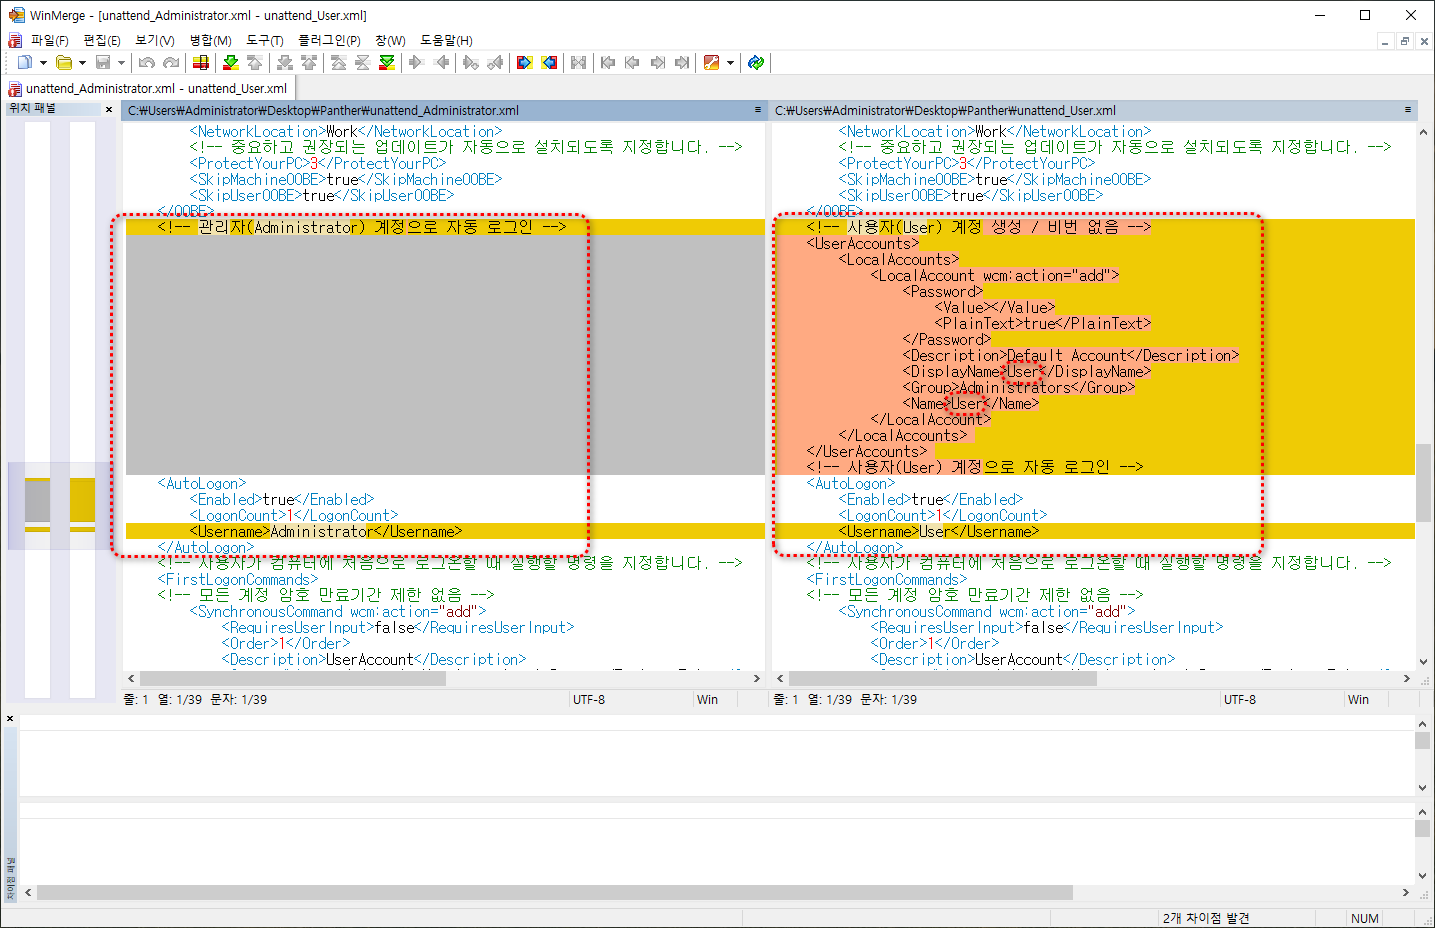Click the Redo toolbar icon
This screenshot has width=1435, height=928.
pos(171,62)
